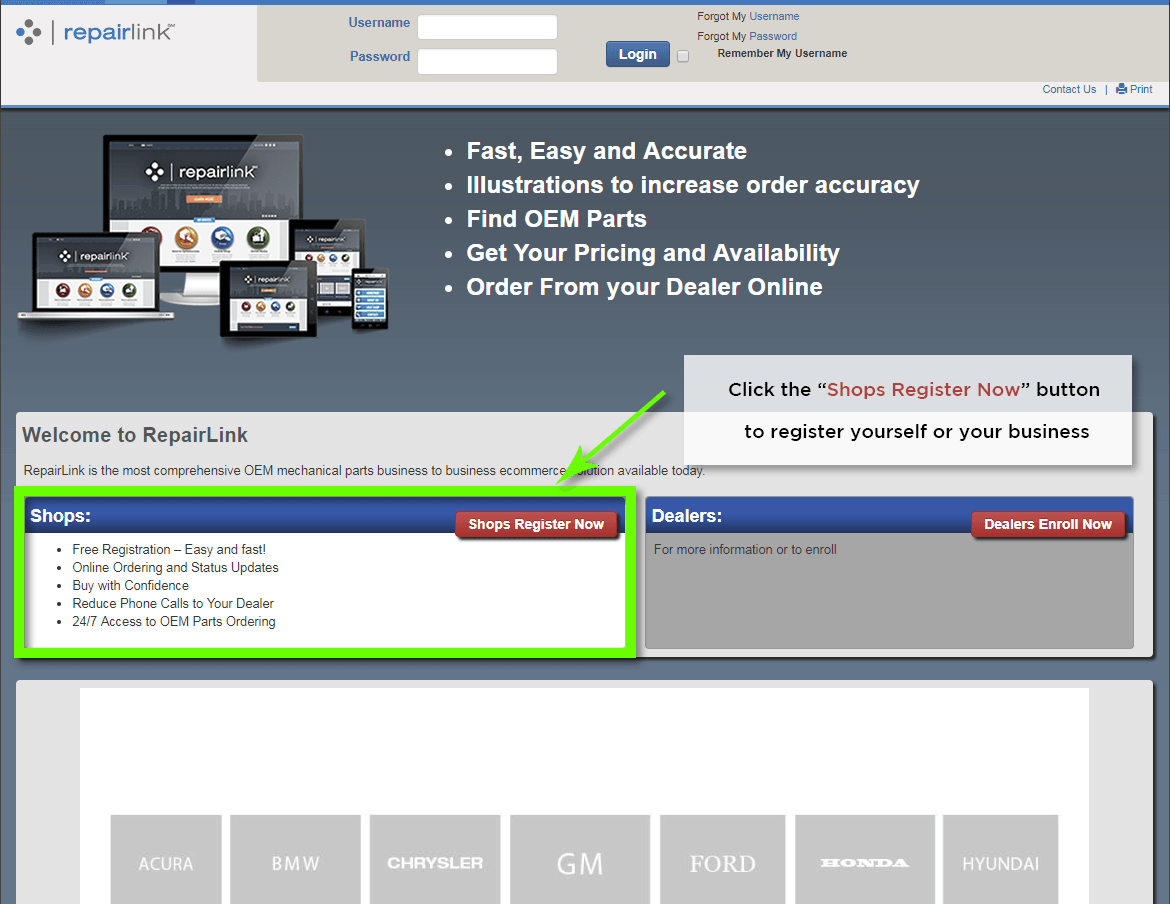Focus the Username input field
The height and width of the screenshot is (904, 1170).
pyautogui.click(x=487, y=27)
